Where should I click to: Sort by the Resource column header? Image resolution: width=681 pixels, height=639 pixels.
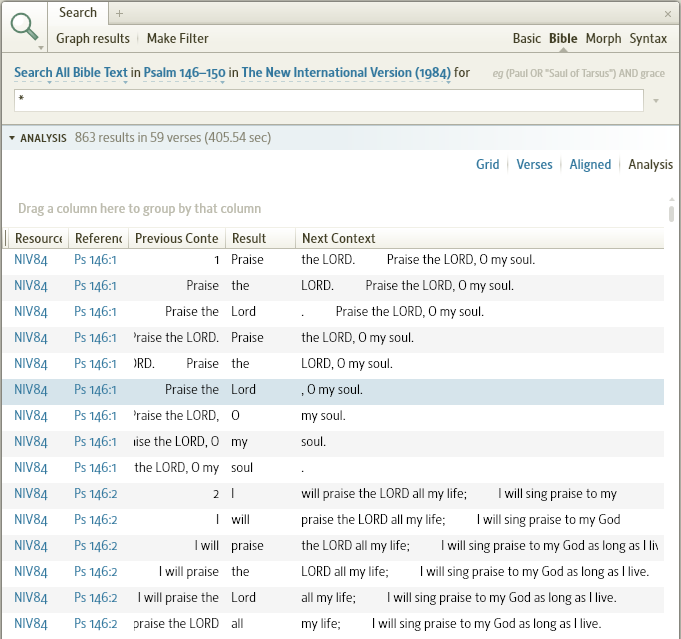coord(38,238)
